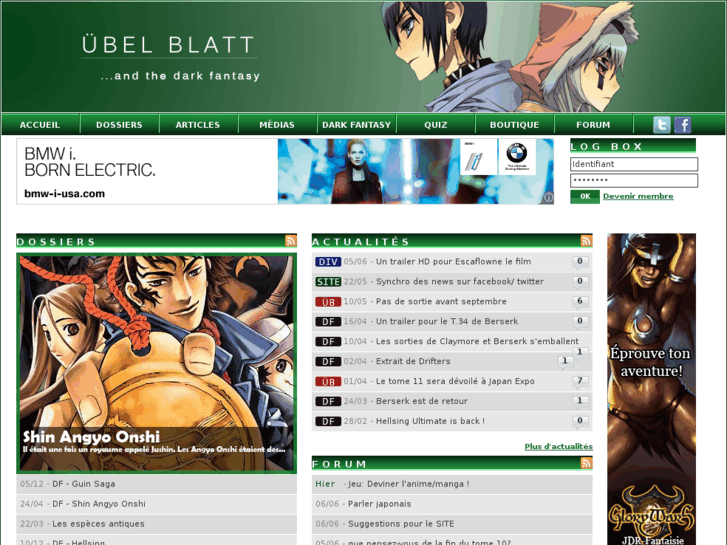The height and width of the screenshot is (545, 727).
Task: Click the DIV tag on the Escaflowne news
Action: (x=328, y=262)
